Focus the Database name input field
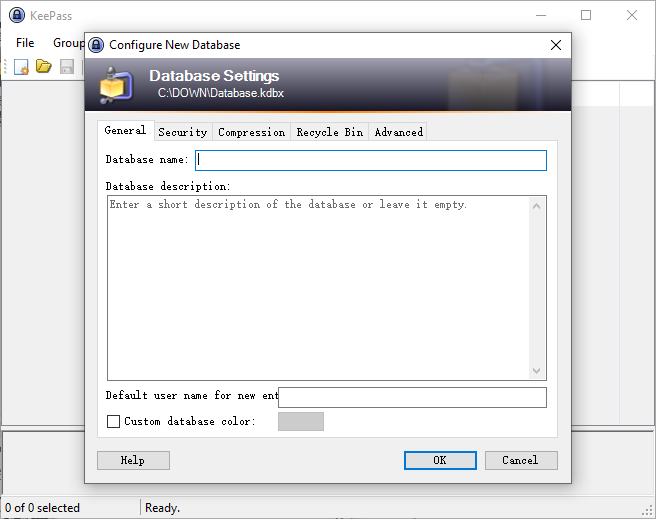This screenshot has width=656, height=519. click(x=371, y=161)
